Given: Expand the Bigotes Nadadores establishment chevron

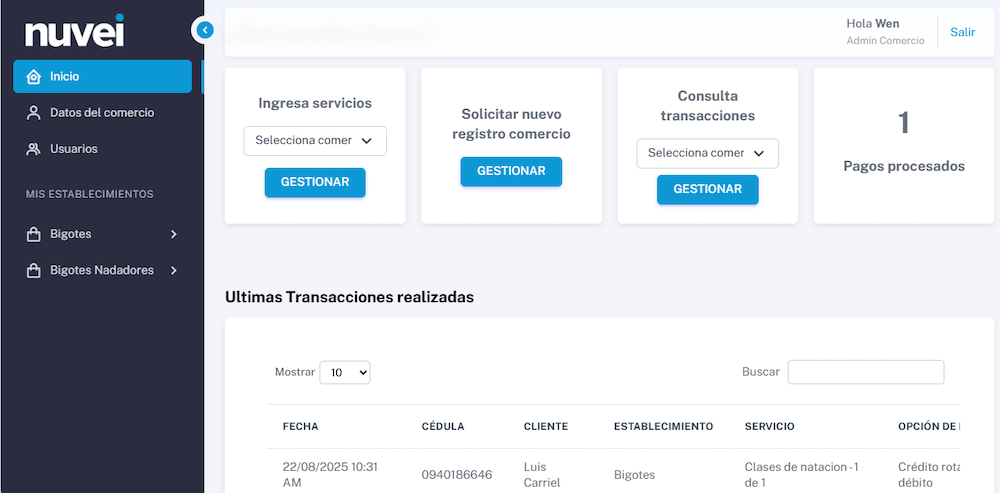Looking at the screenshot, I should [173, 271].
